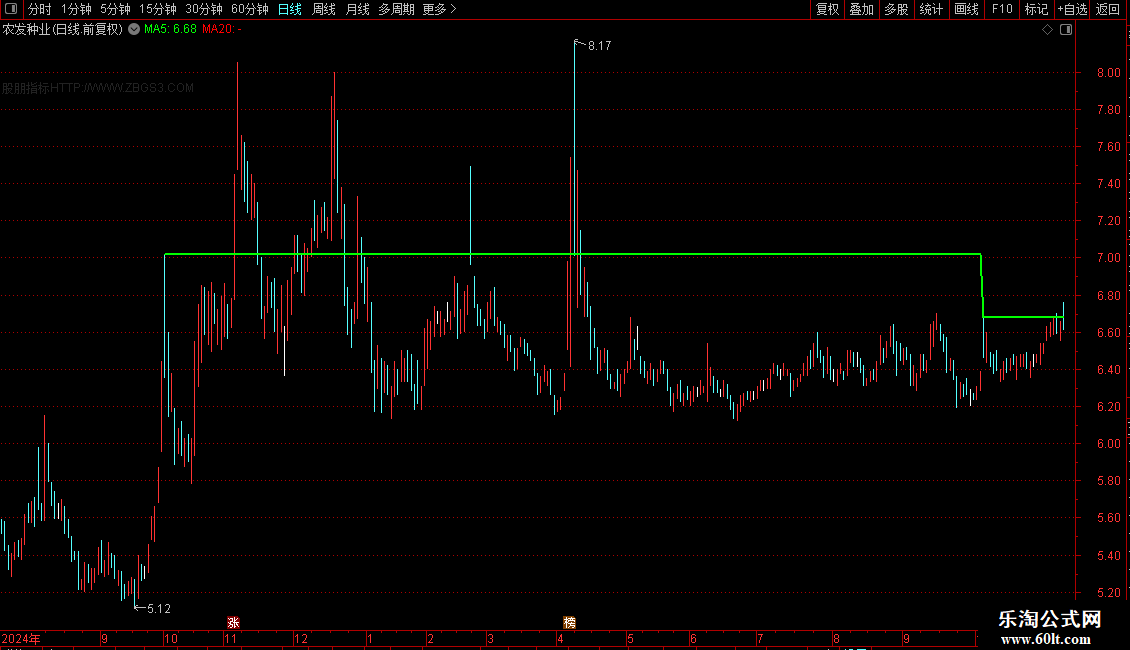Click the 叠加 overlay button
The width and height of the screenshot is (1130, 650).
(x=861, y=9)
